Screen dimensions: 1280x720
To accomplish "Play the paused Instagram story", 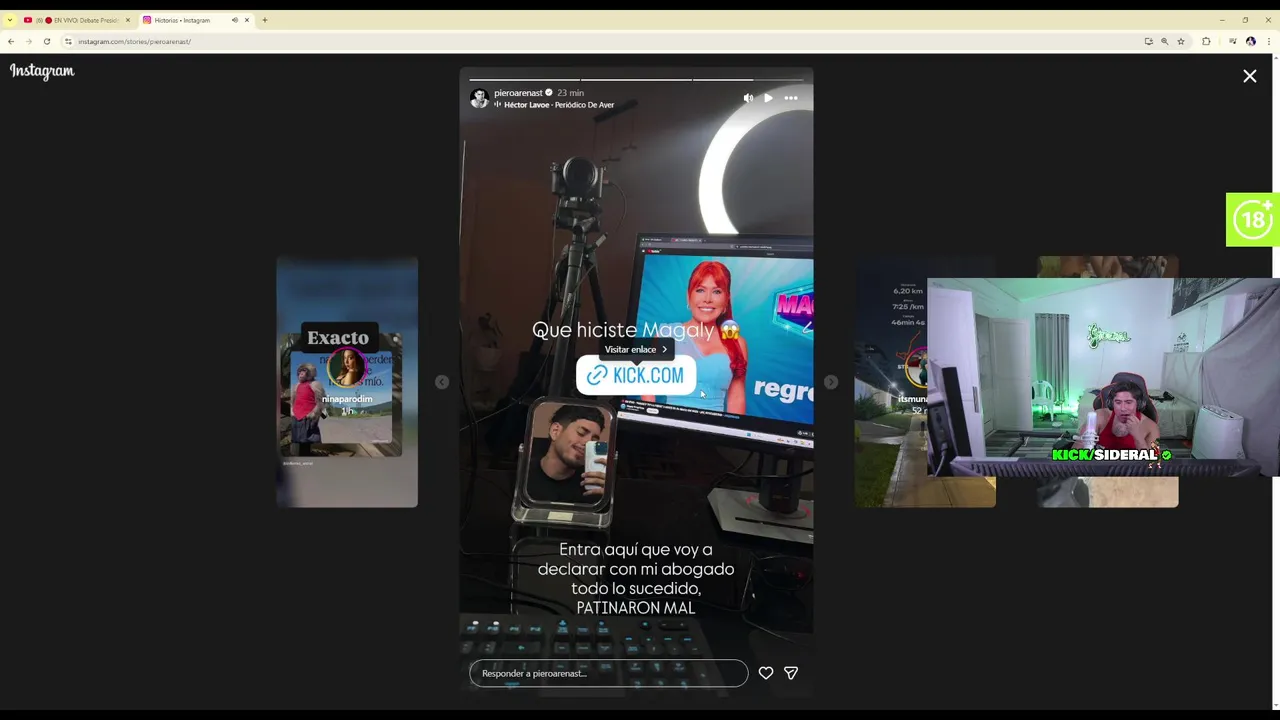I will pyautogui.click(x=768, y=98).
